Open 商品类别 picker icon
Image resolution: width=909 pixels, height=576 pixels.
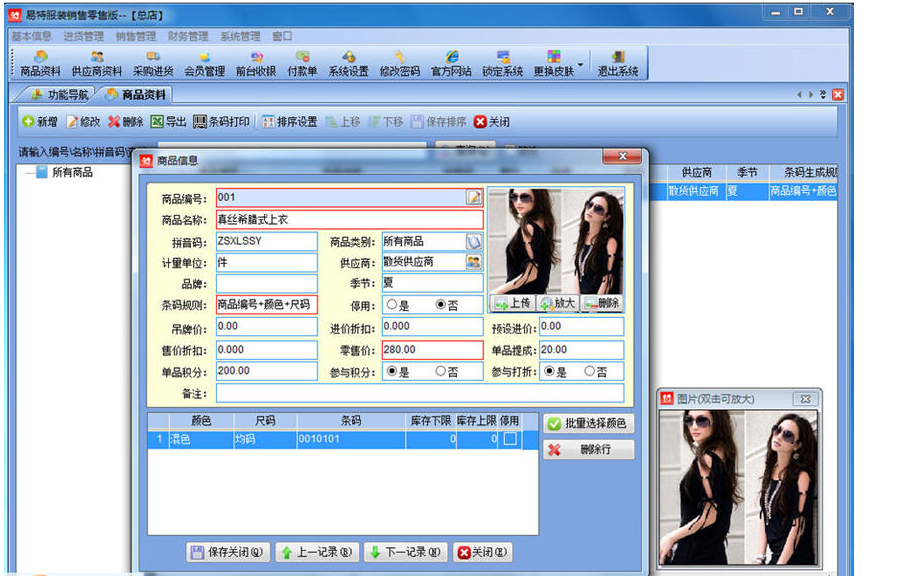point(474,241)
